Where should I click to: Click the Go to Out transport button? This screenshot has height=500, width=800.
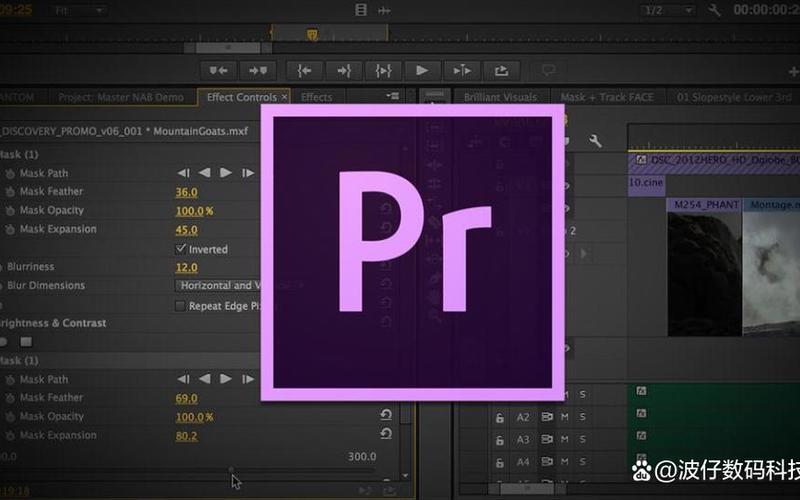(344, 70)
